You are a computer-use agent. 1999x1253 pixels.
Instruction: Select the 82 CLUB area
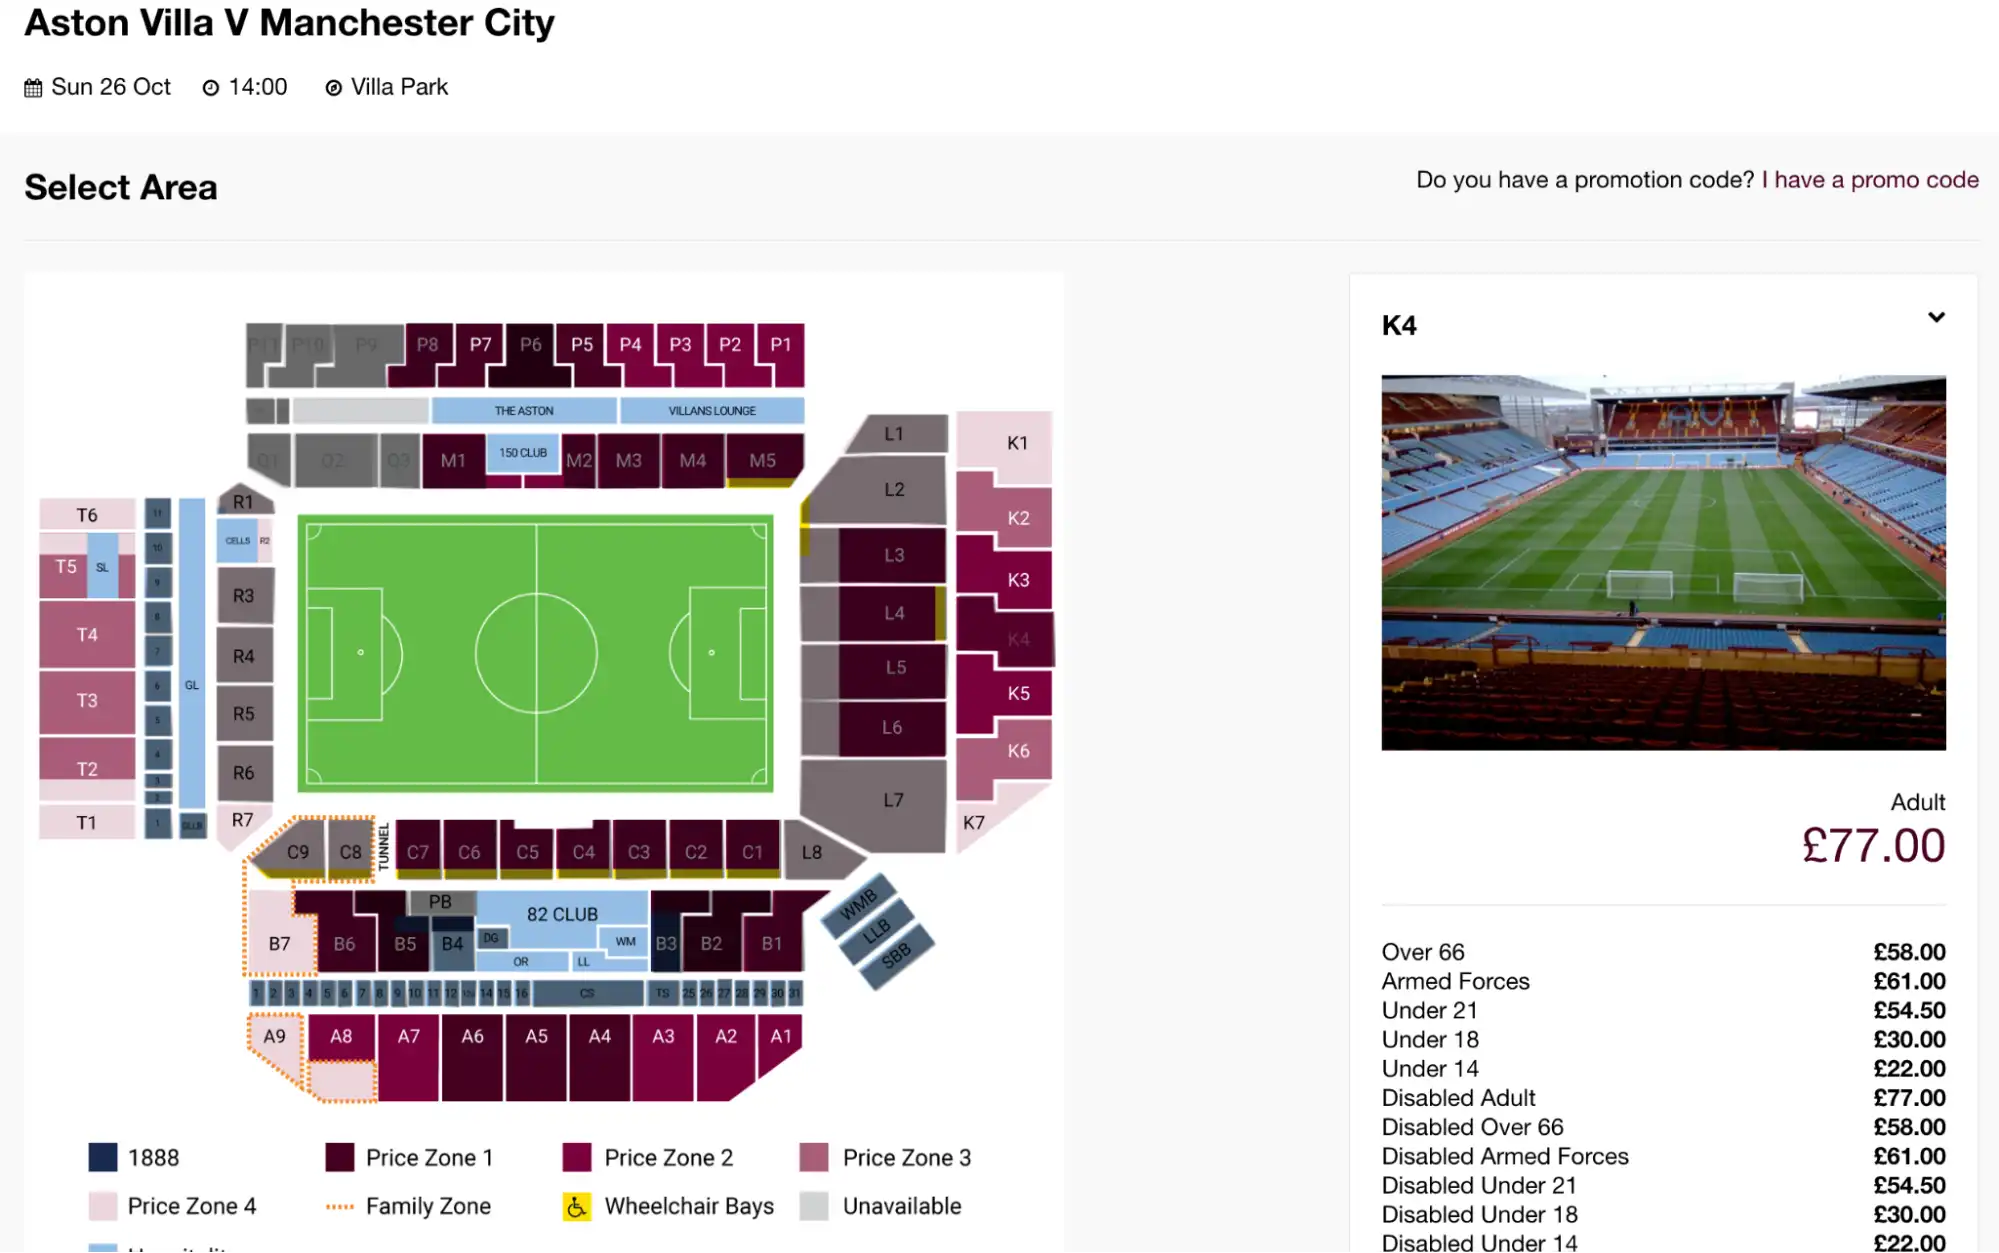[x=563, y=914]
